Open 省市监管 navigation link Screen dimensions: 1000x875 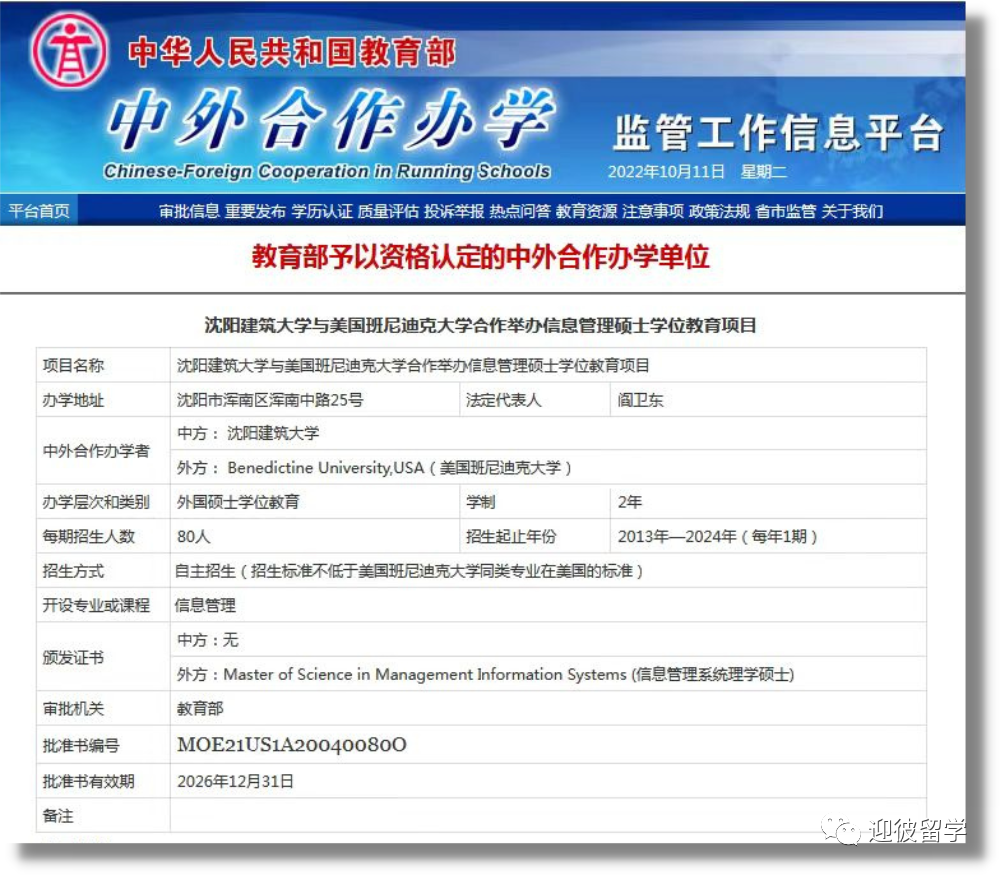[x=786, y=211]
